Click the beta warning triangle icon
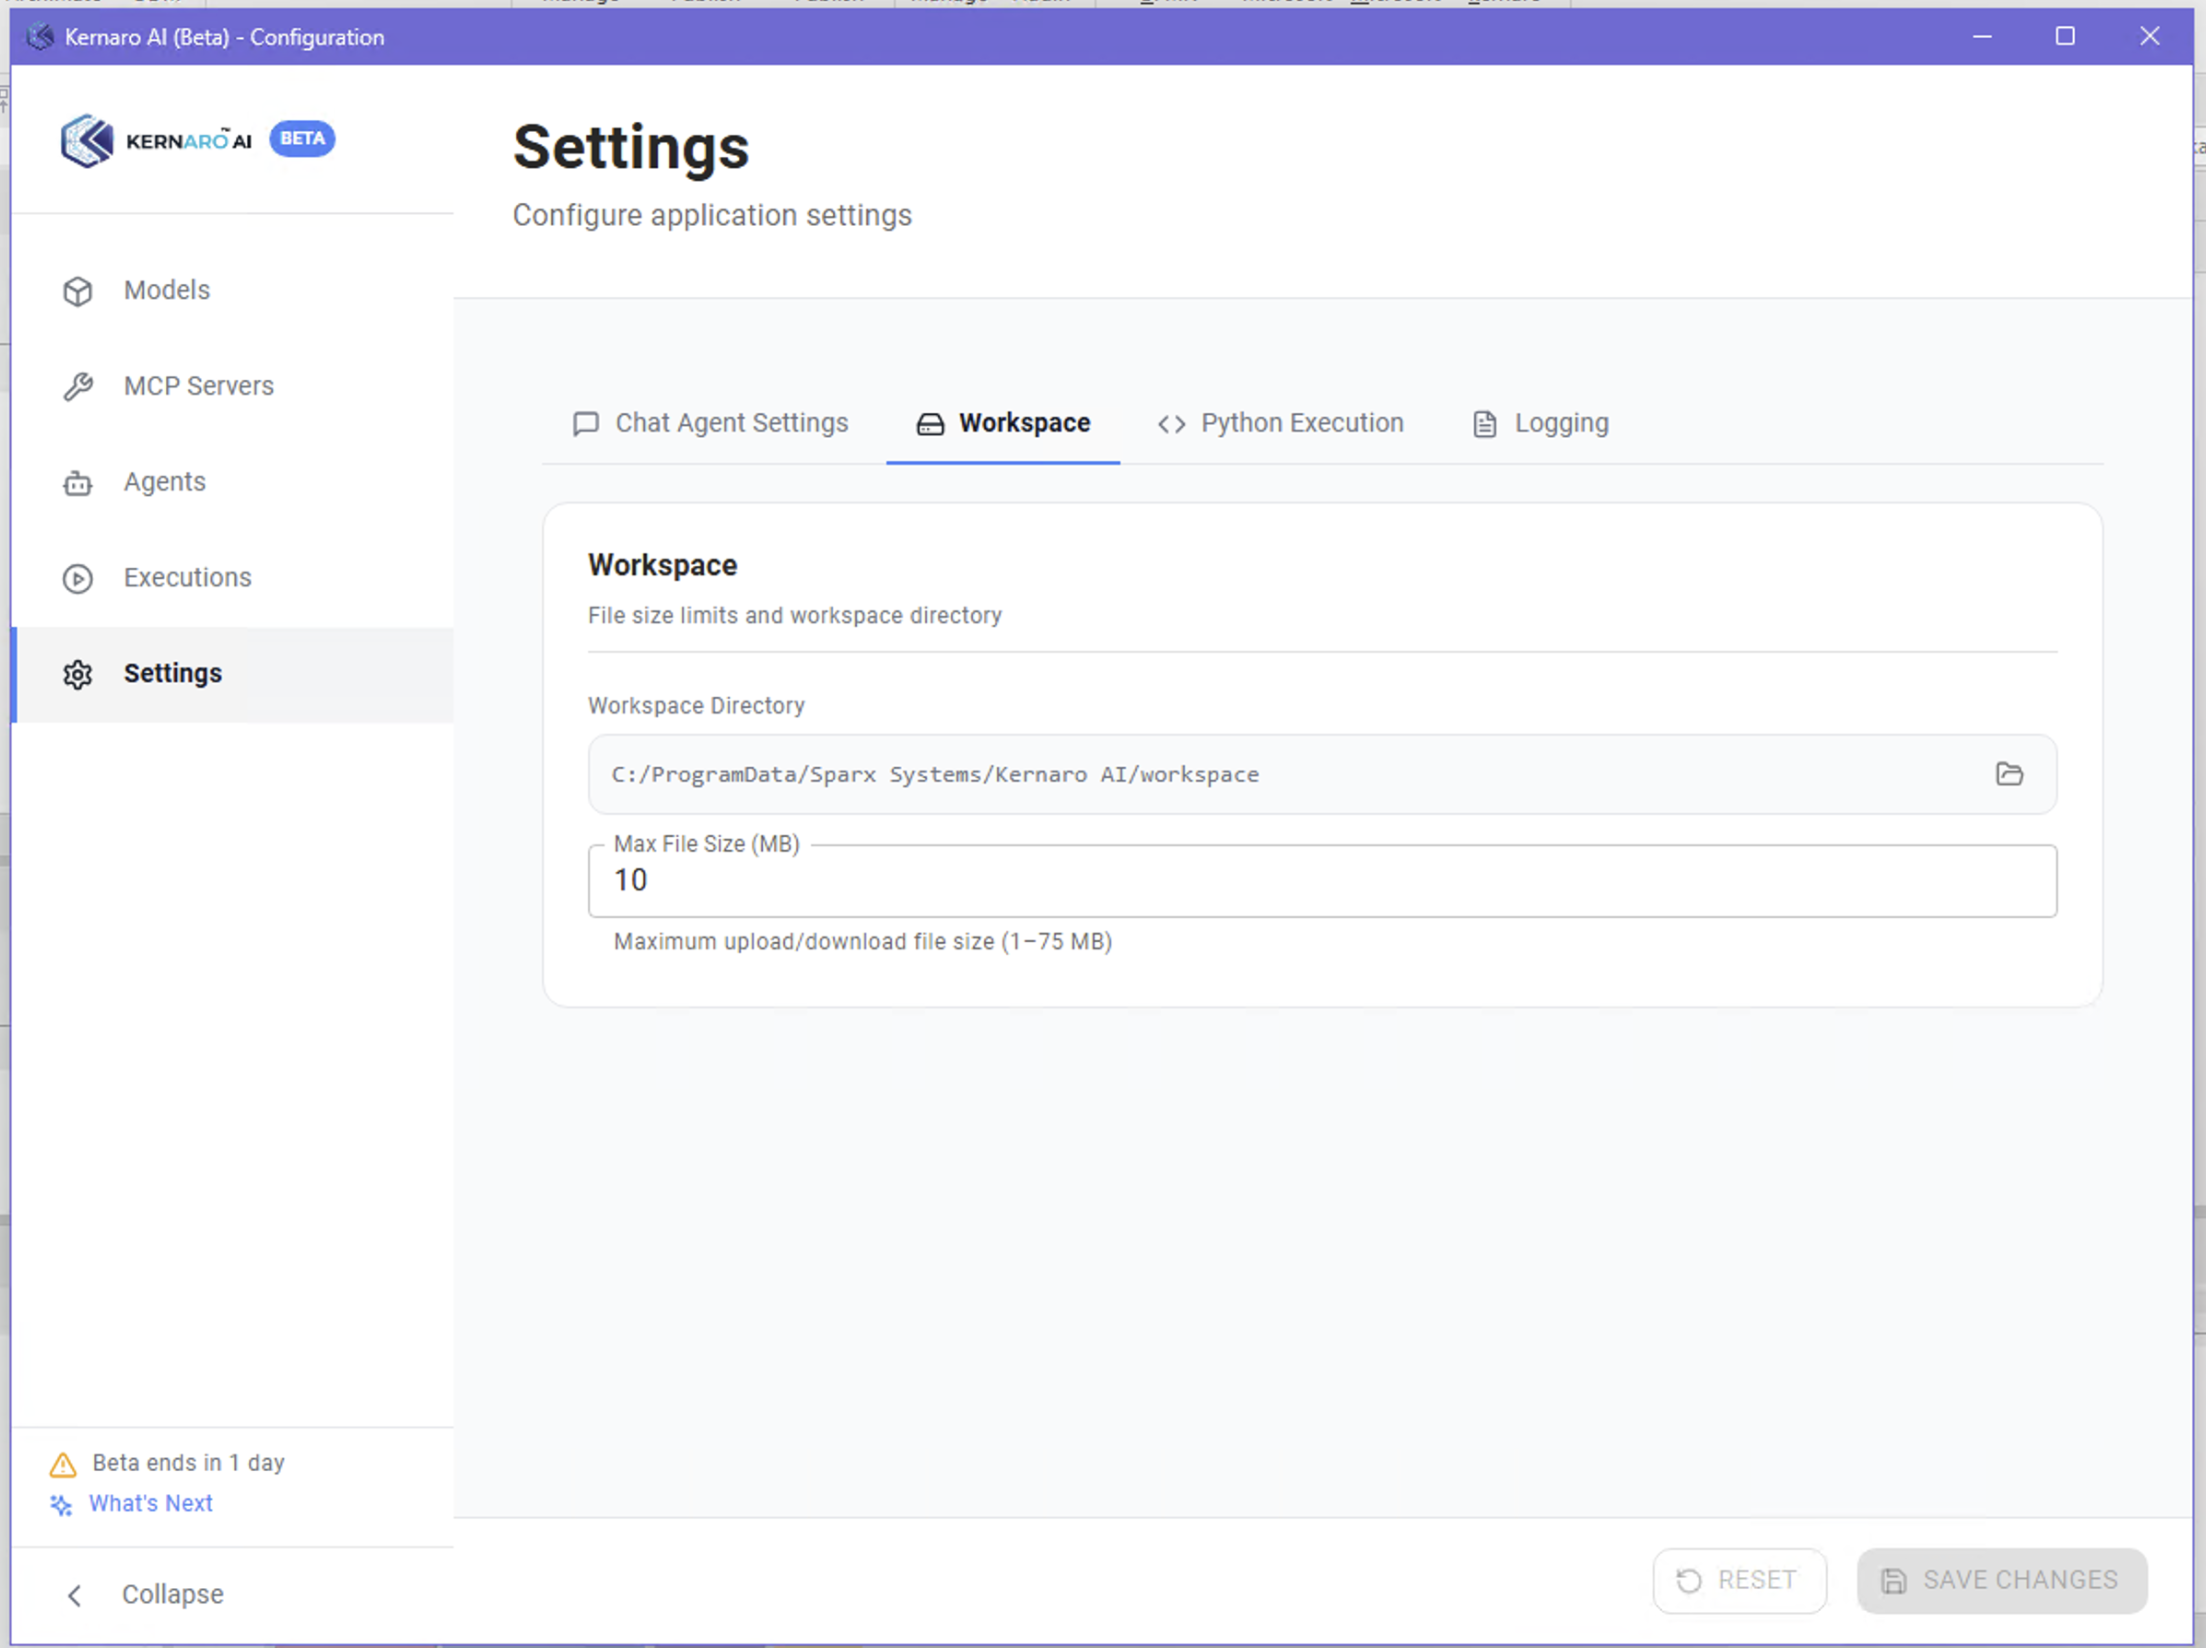2206x1648 pixels. [x=63, y=1465]
